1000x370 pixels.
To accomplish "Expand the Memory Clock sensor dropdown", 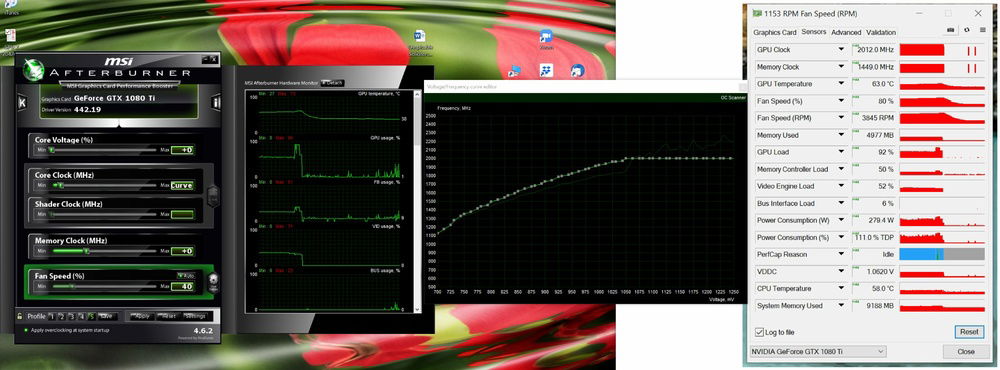I will [842, 67].
